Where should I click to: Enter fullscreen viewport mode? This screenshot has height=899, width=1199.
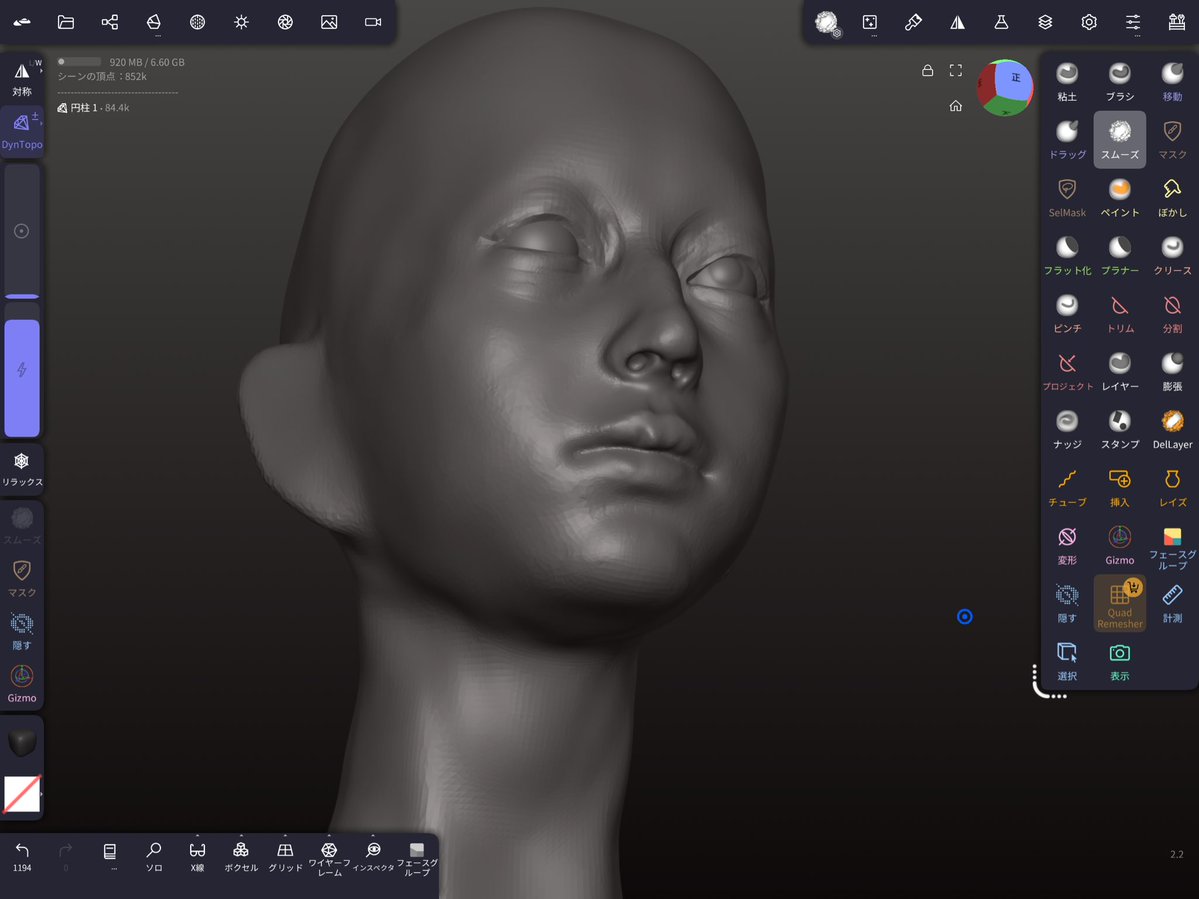pos(956,70)
